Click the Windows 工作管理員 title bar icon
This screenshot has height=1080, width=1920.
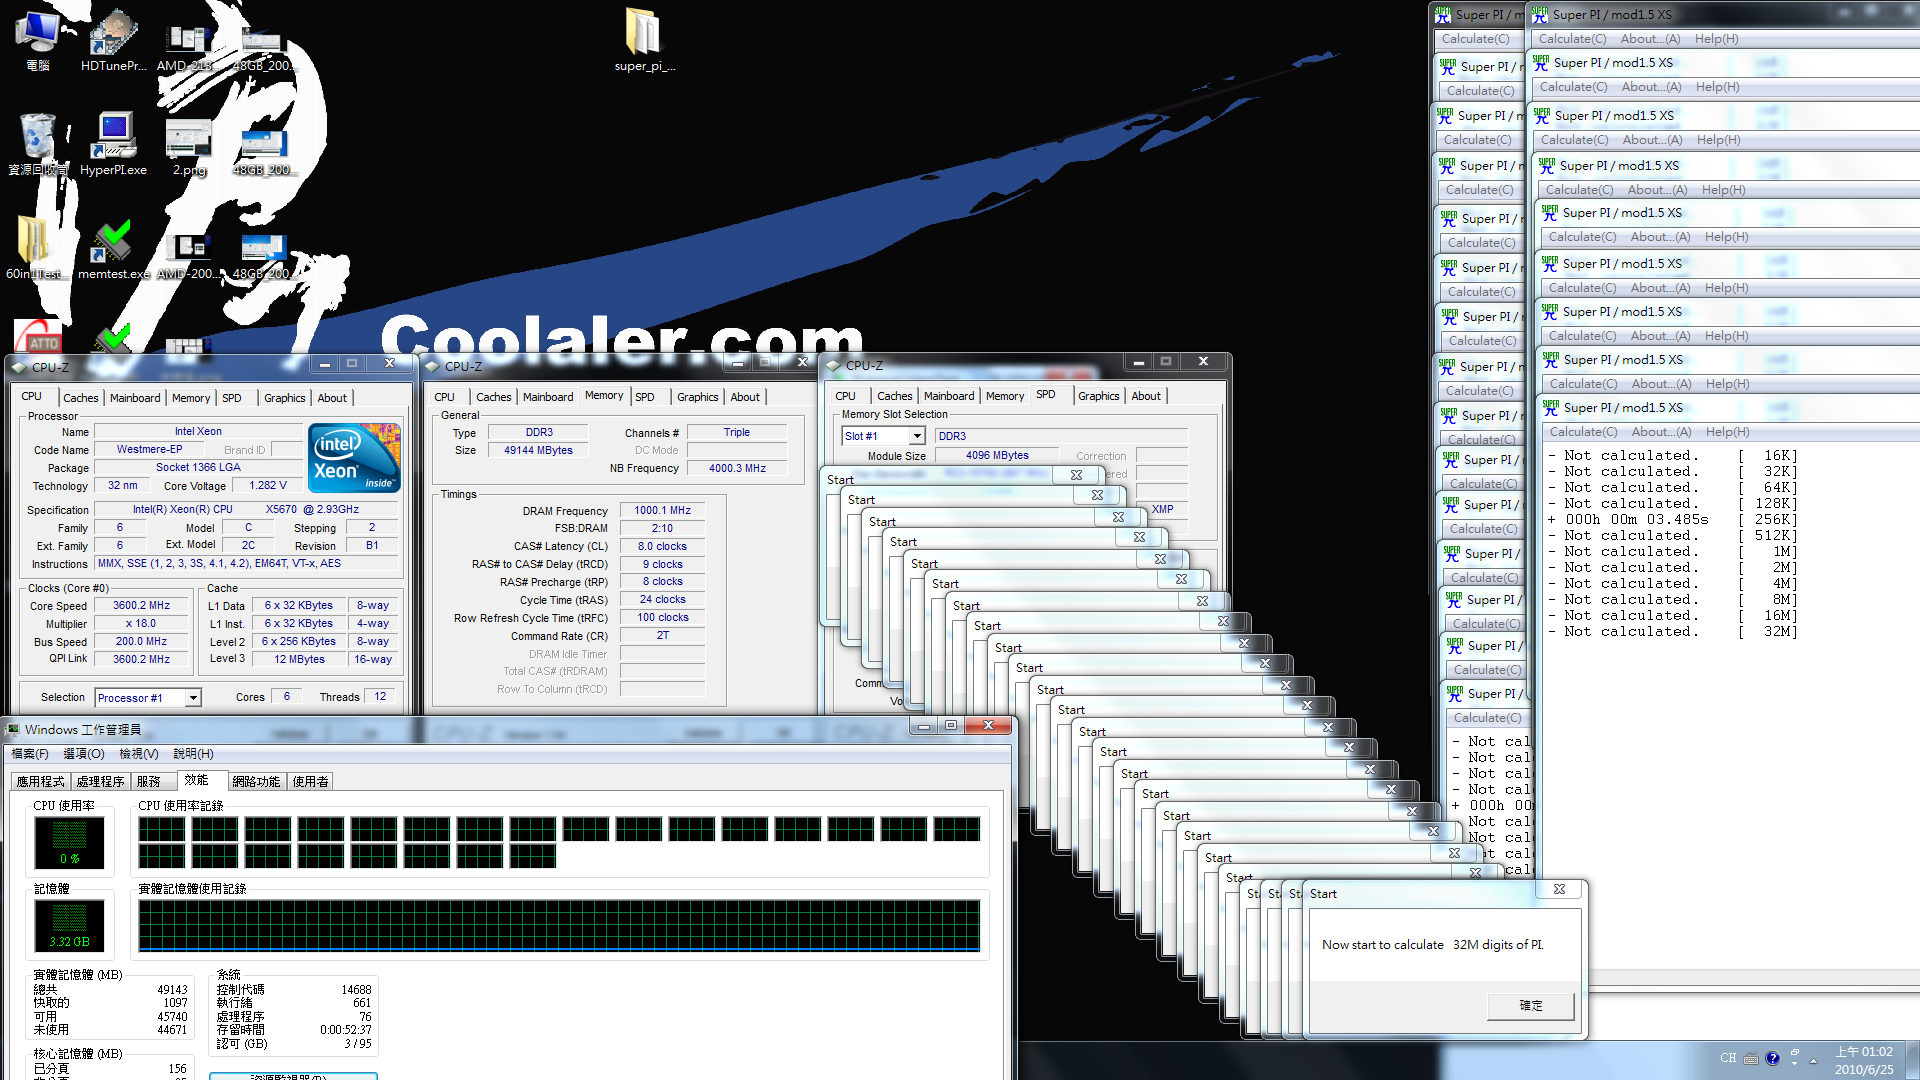13,729
